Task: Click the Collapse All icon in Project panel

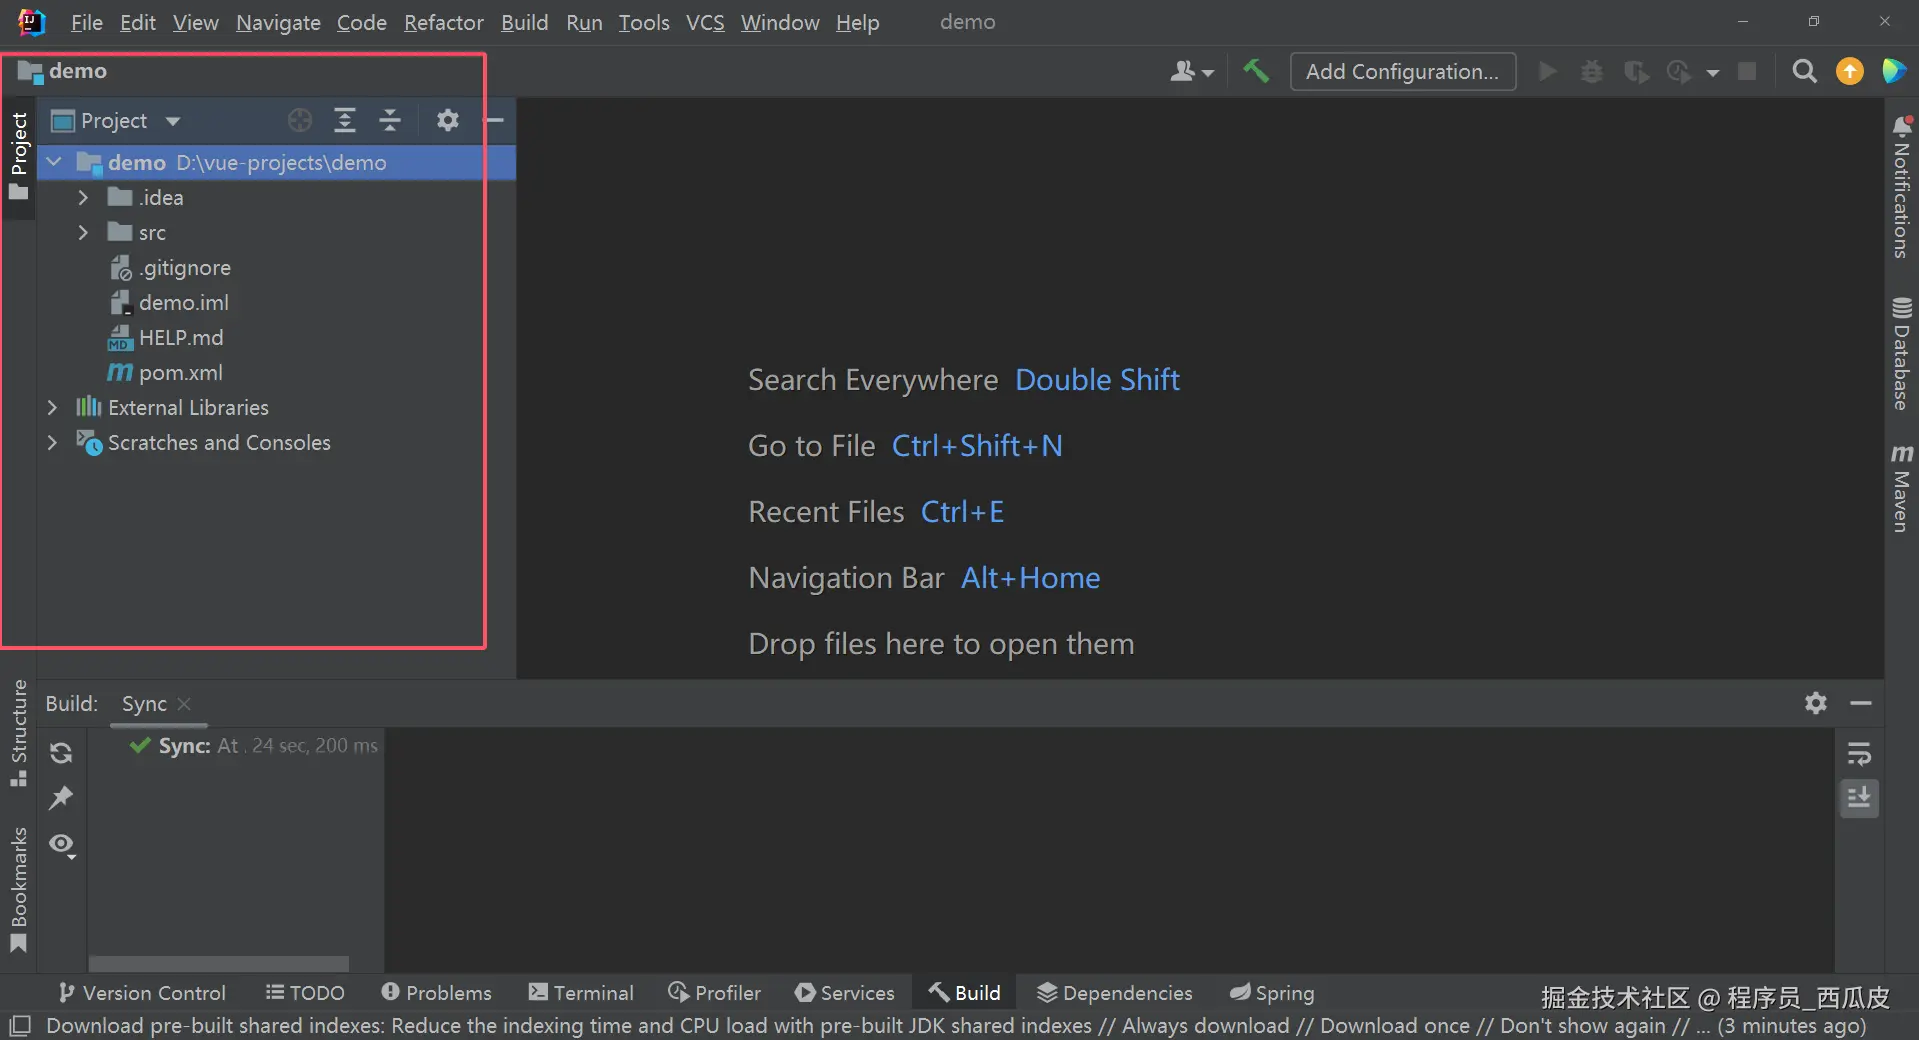Action: coord(390,121)
